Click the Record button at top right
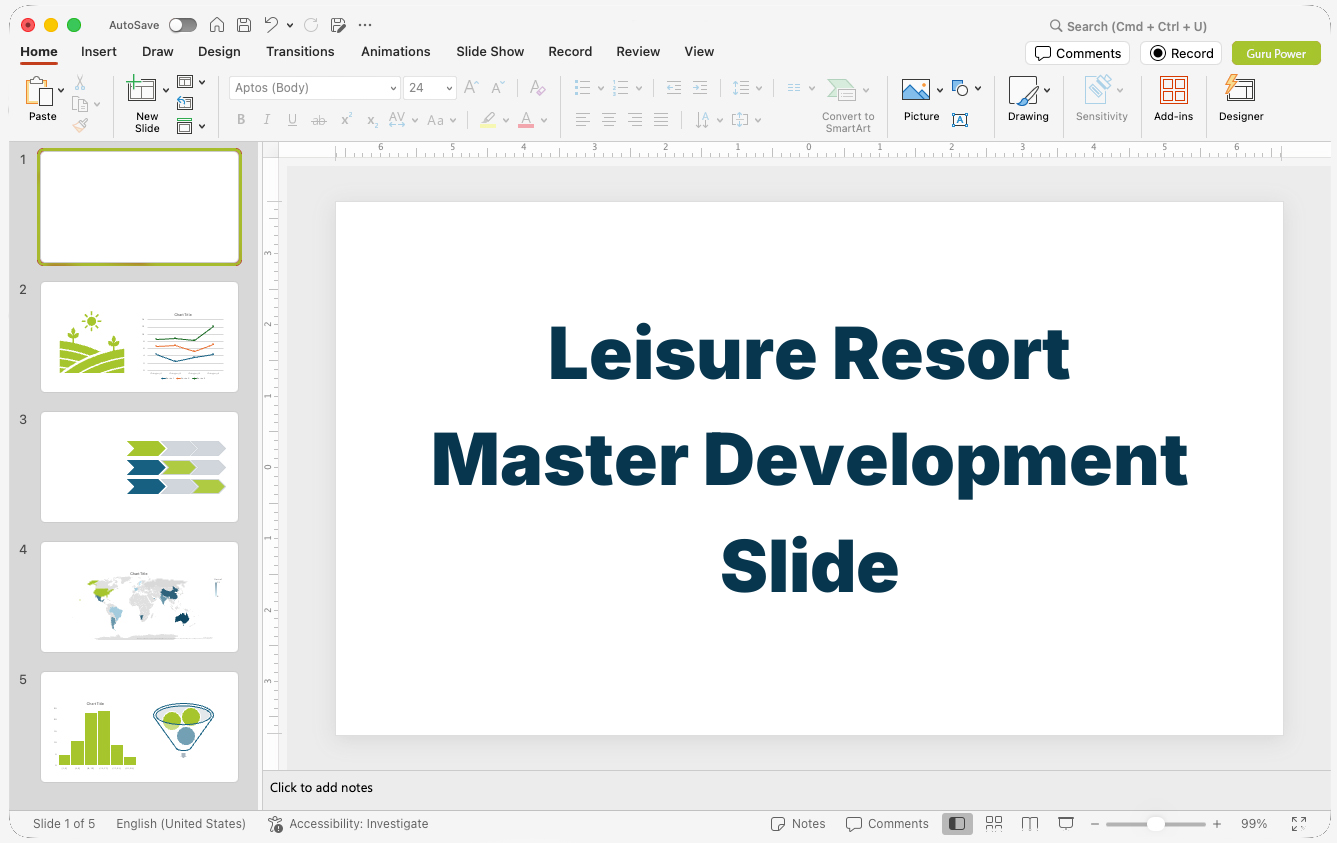 [1181, 53]
